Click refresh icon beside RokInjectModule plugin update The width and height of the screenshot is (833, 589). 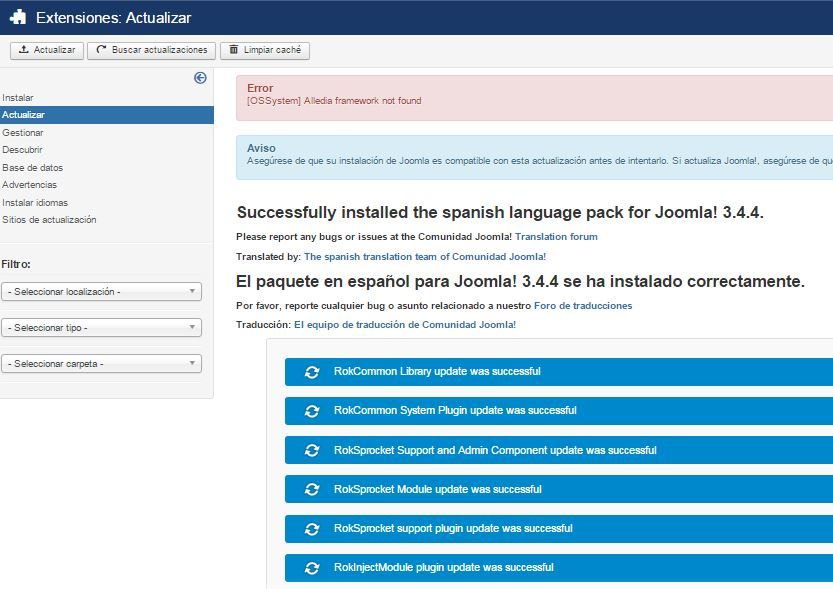[312, 568]
